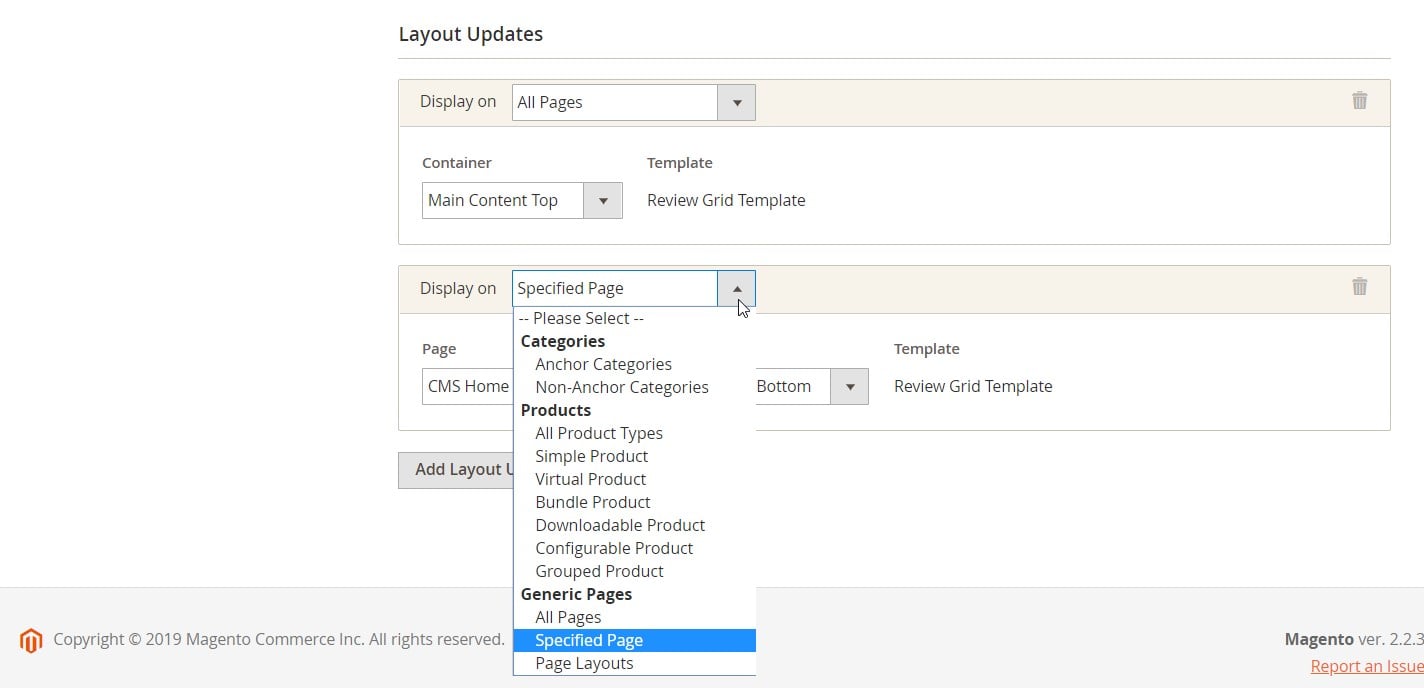Click the Generic Pages group heading
Screen dimensions: 1424x688
(577, 594)
